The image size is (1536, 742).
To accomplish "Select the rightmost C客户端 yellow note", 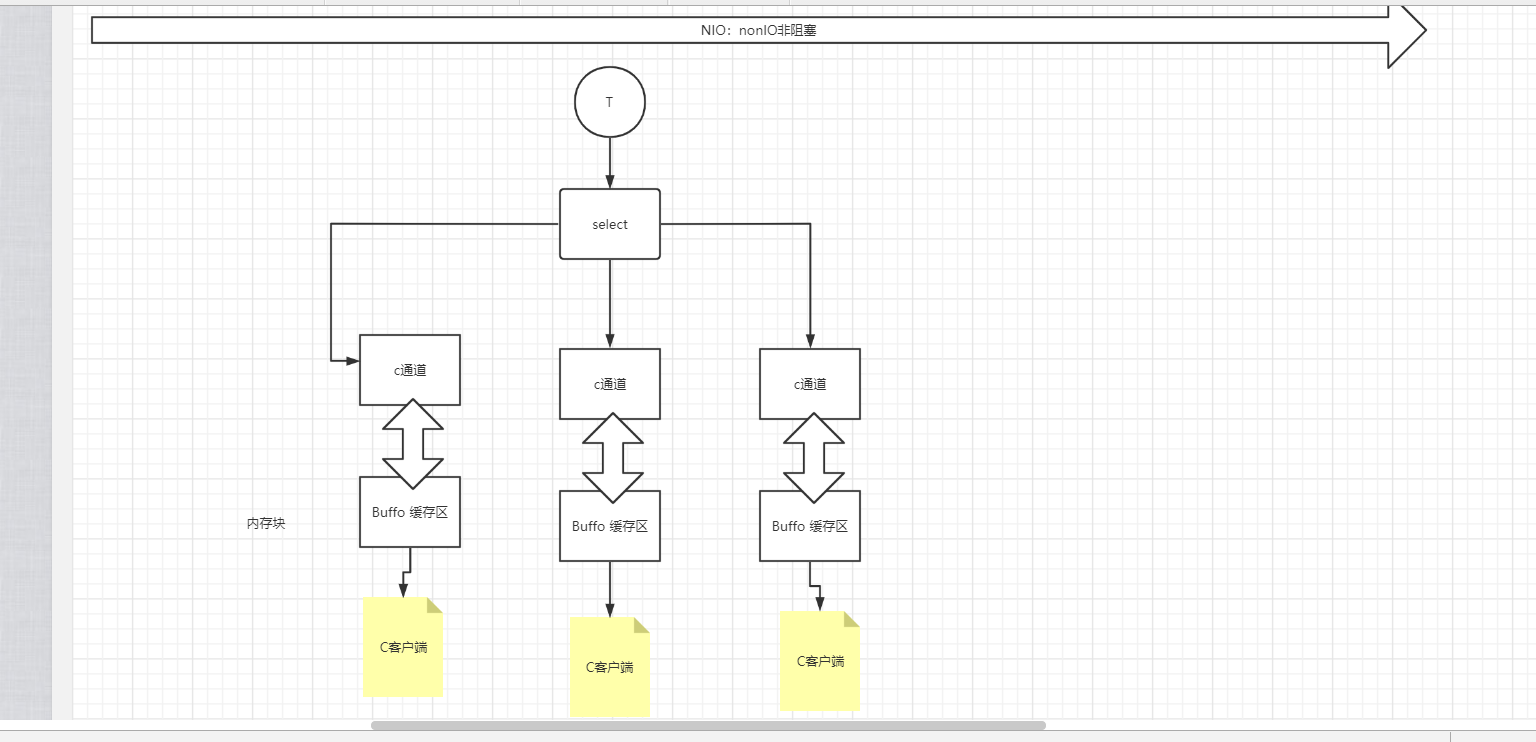I will pyautogui.click(x=820, y=661).
